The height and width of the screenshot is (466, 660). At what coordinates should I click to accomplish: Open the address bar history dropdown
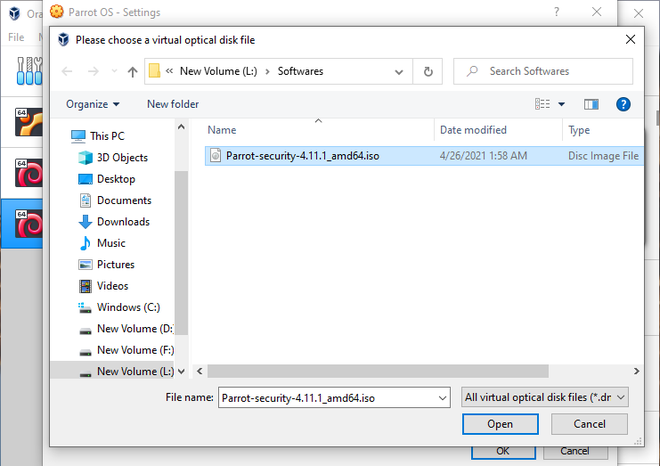pyautogui.click(x=399, y=72)
